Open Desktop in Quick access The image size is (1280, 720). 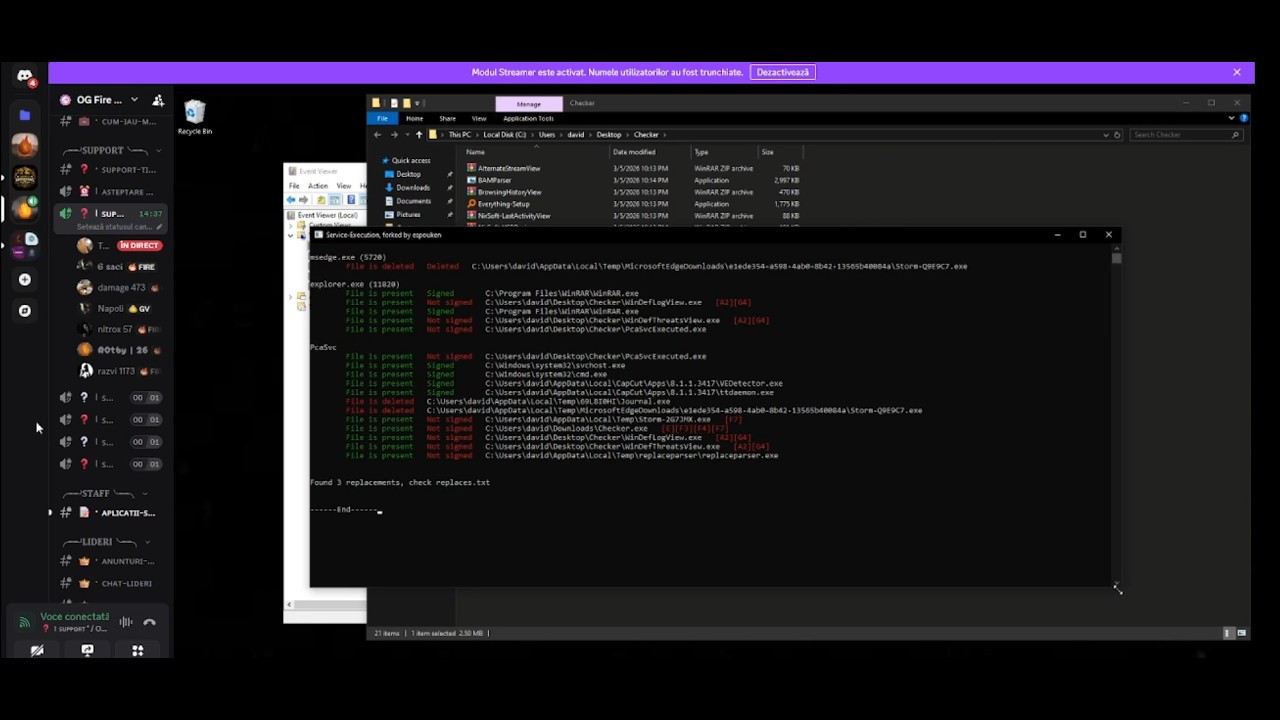click(x=408, y=174)
